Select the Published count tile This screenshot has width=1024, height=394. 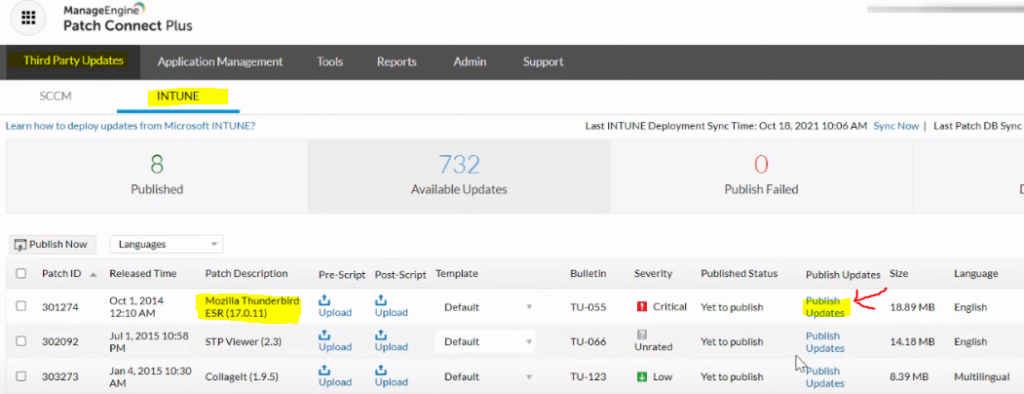pos(157,176)
